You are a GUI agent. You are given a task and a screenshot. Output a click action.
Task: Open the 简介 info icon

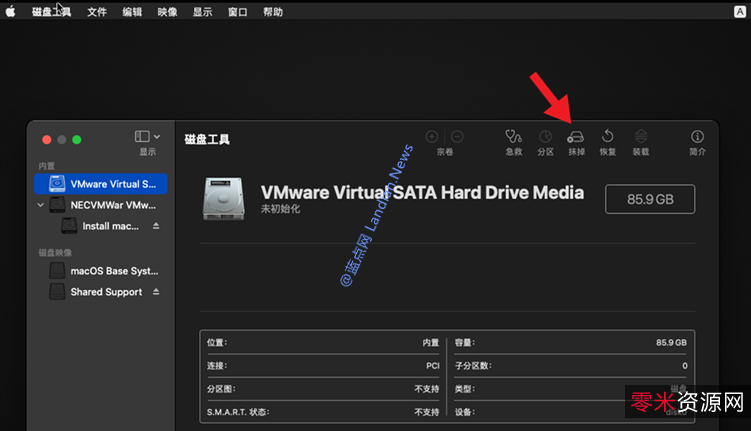[697, 136]
